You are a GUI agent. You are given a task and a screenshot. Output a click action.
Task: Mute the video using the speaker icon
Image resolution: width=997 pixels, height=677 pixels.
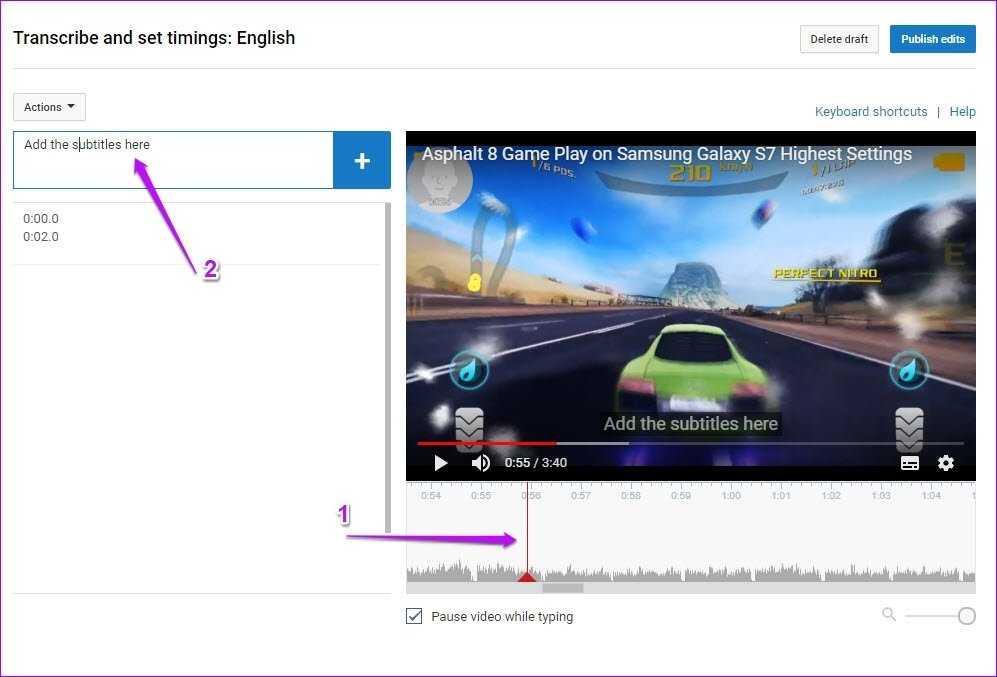(481, 463)
